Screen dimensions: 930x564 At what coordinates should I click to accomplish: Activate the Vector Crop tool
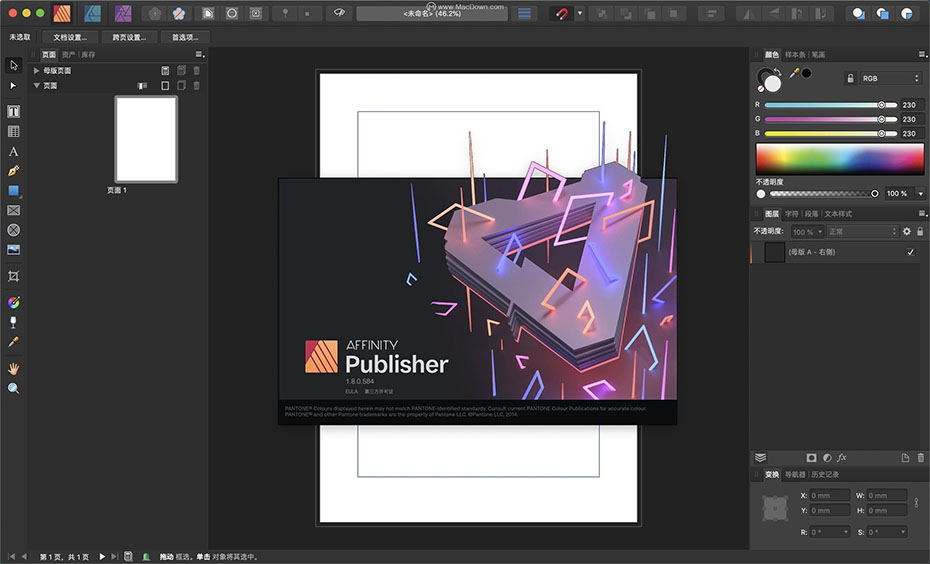(14, 276)
